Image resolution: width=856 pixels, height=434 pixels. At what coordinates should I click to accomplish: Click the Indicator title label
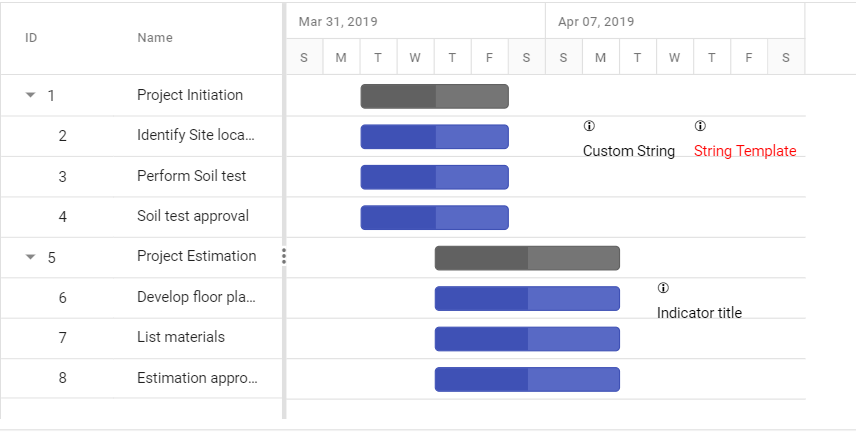699,313
